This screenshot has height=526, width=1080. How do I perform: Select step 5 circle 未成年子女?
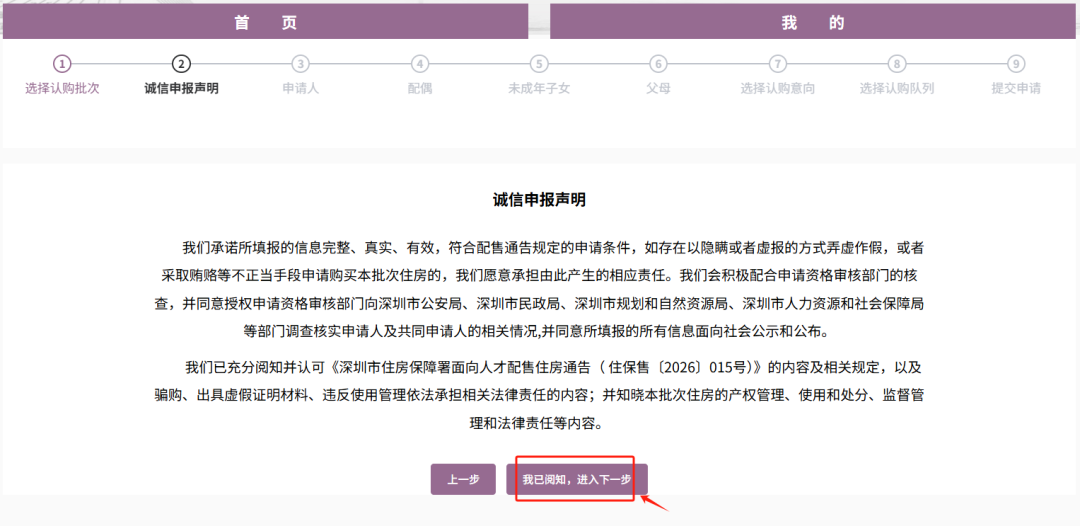point(539,64)
